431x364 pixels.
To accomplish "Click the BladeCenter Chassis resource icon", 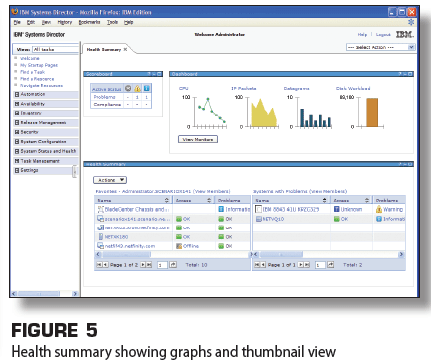I will click(x=100, y=210).
